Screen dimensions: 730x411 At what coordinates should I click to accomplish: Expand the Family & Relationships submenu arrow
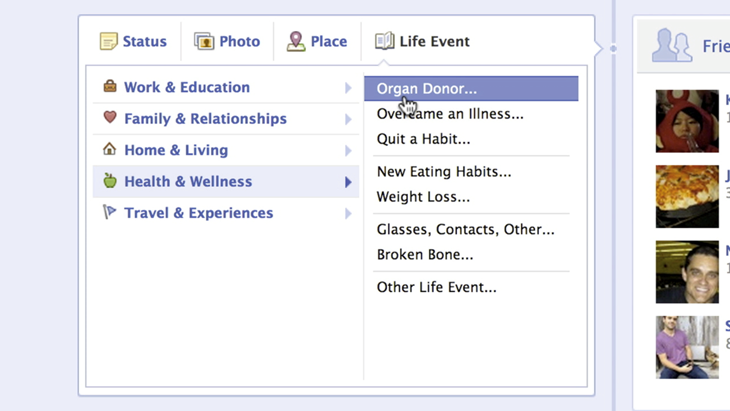click(348, 119)
